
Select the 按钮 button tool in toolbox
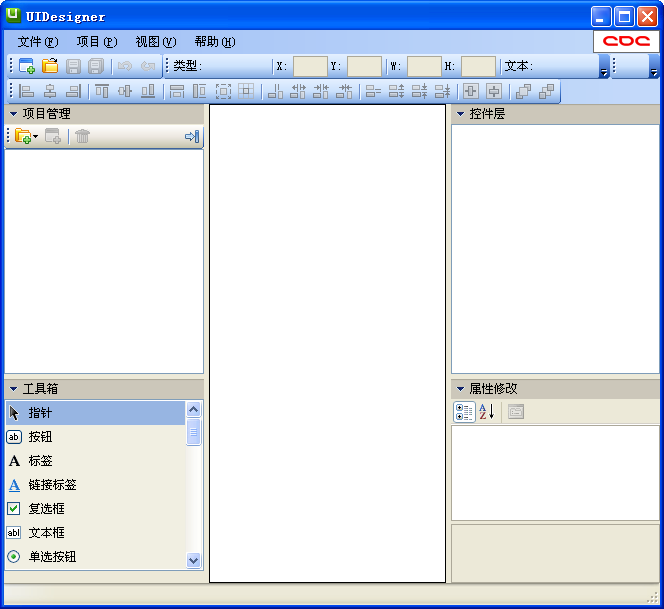point(40,437)
